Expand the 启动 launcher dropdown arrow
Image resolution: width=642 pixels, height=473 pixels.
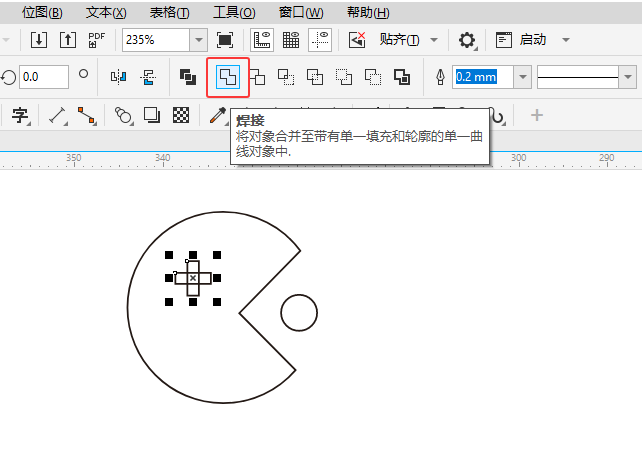click(x=566, y=40)
